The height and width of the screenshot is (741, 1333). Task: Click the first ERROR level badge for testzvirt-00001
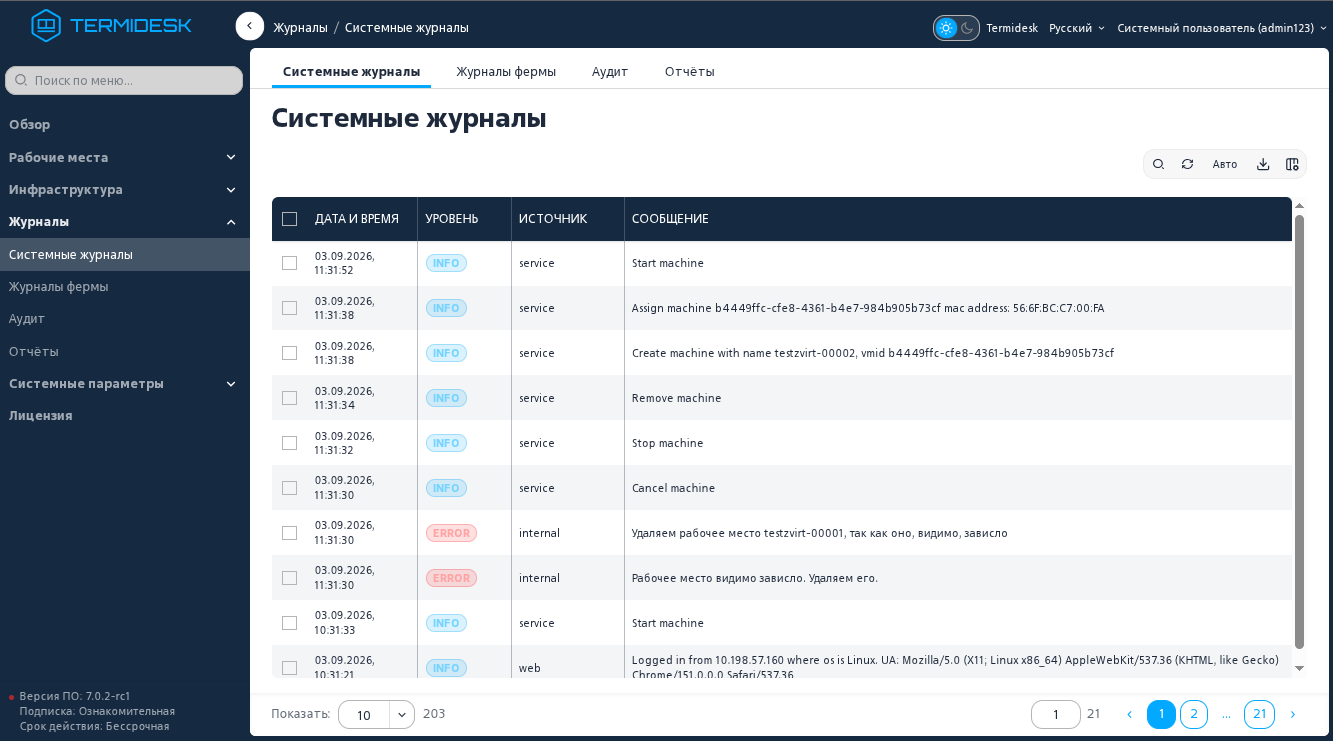(451, 533)
